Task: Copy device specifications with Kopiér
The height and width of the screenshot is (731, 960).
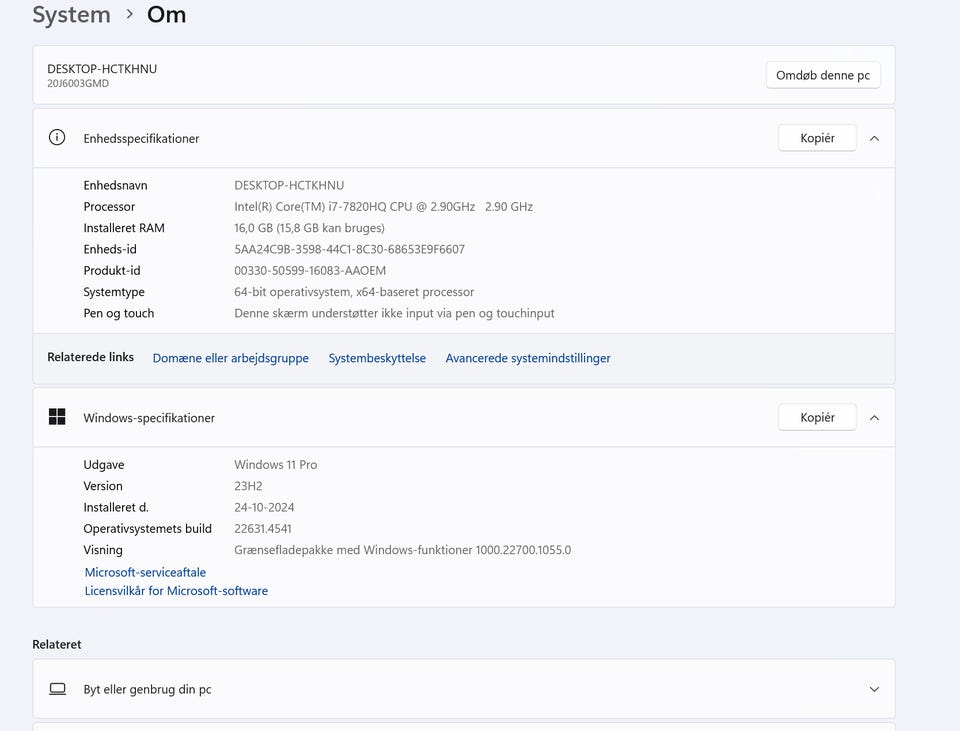Action: coord(817,138)
